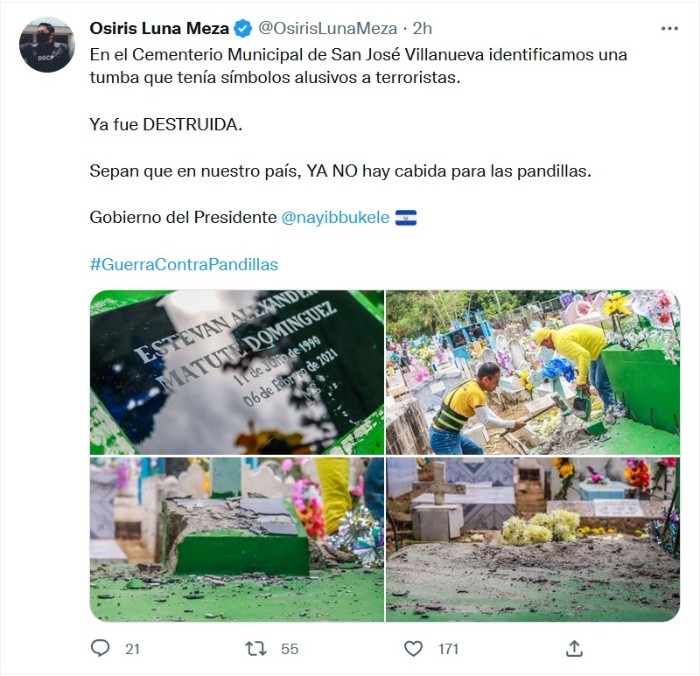View the broken green tomb photo
This screenshot has height=676, width=700.
pos(237,539)
